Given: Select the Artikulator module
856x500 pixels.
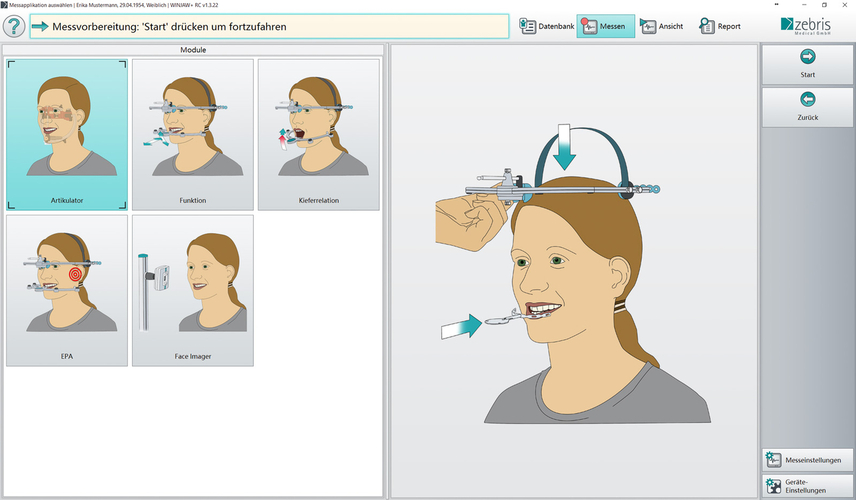Looking at the screenshot, I should (x=67, y=134).
